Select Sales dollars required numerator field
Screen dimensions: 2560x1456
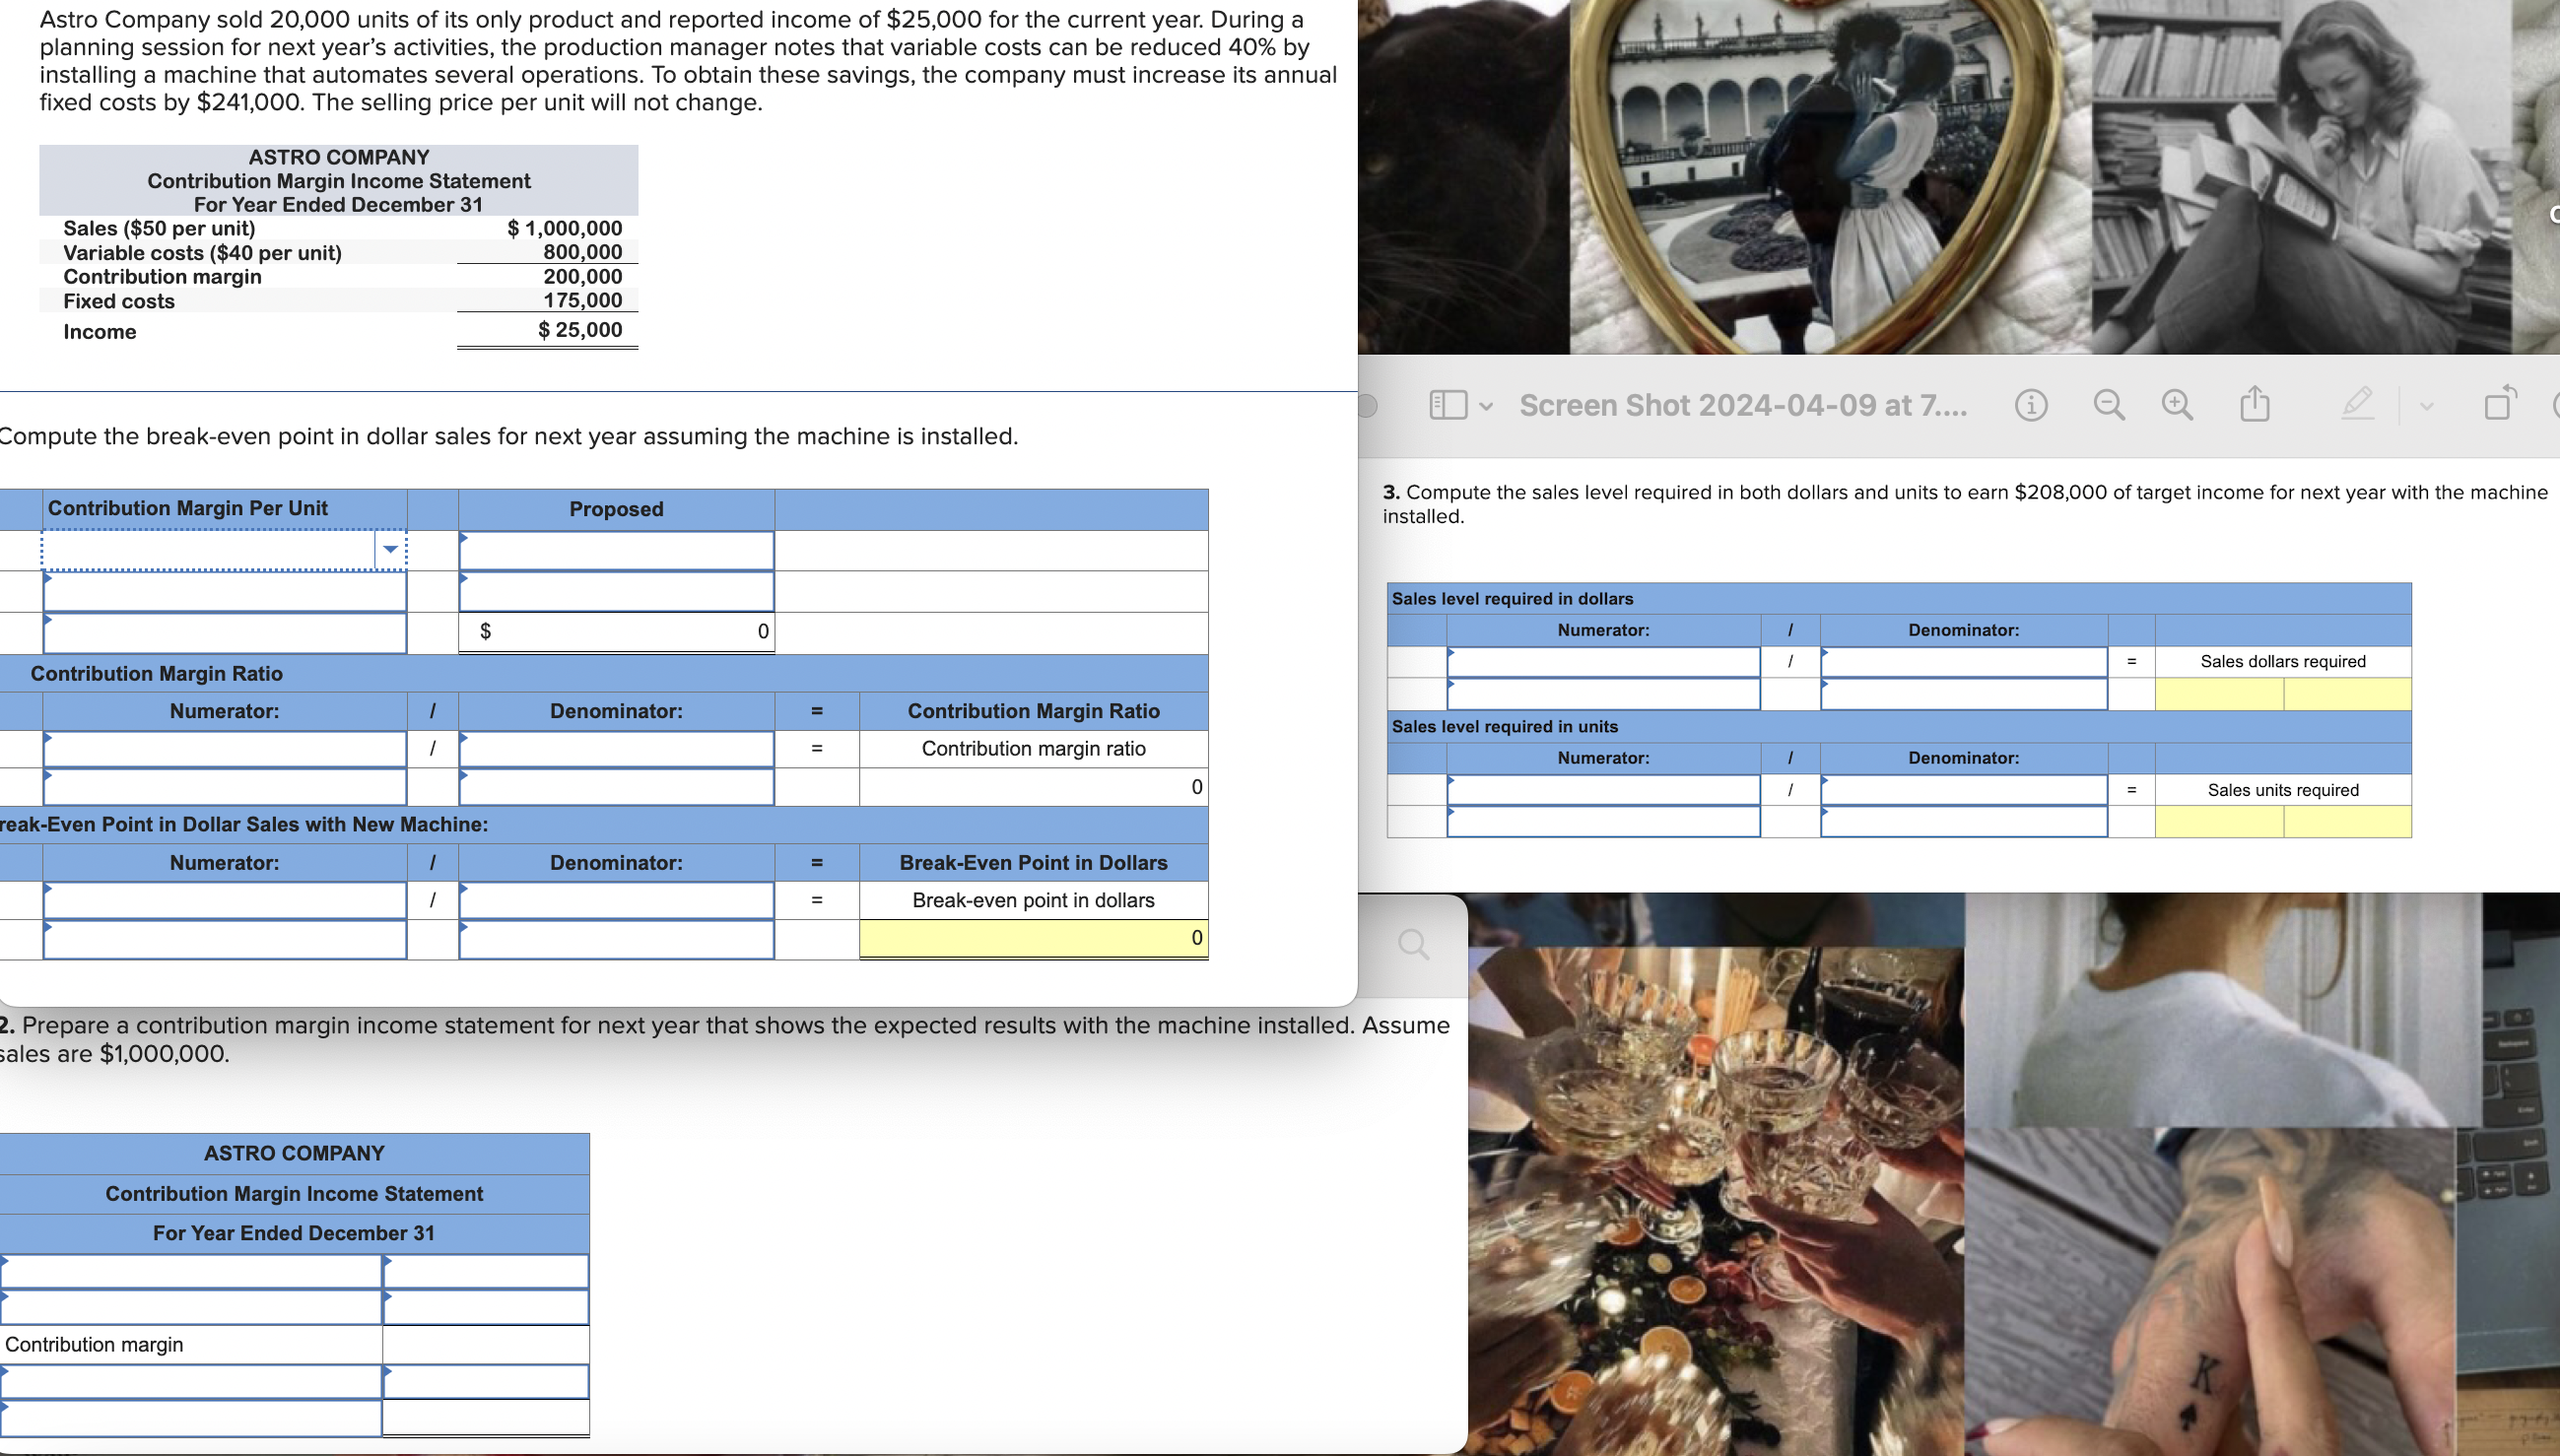point(1603,662)
